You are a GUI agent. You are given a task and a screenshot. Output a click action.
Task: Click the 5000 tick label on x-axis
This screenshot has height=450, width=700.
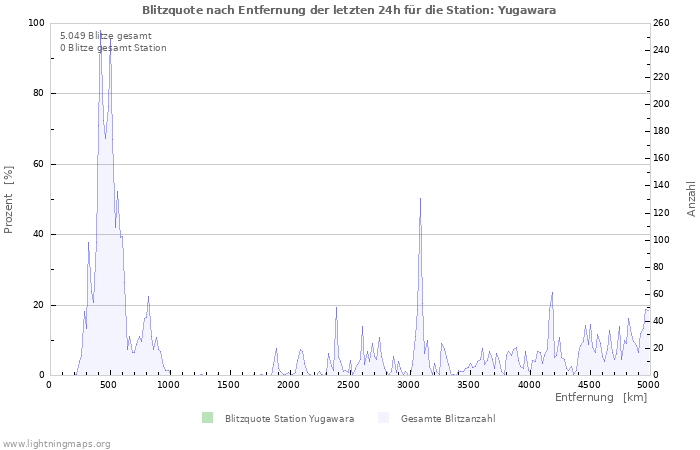(648, 385)
